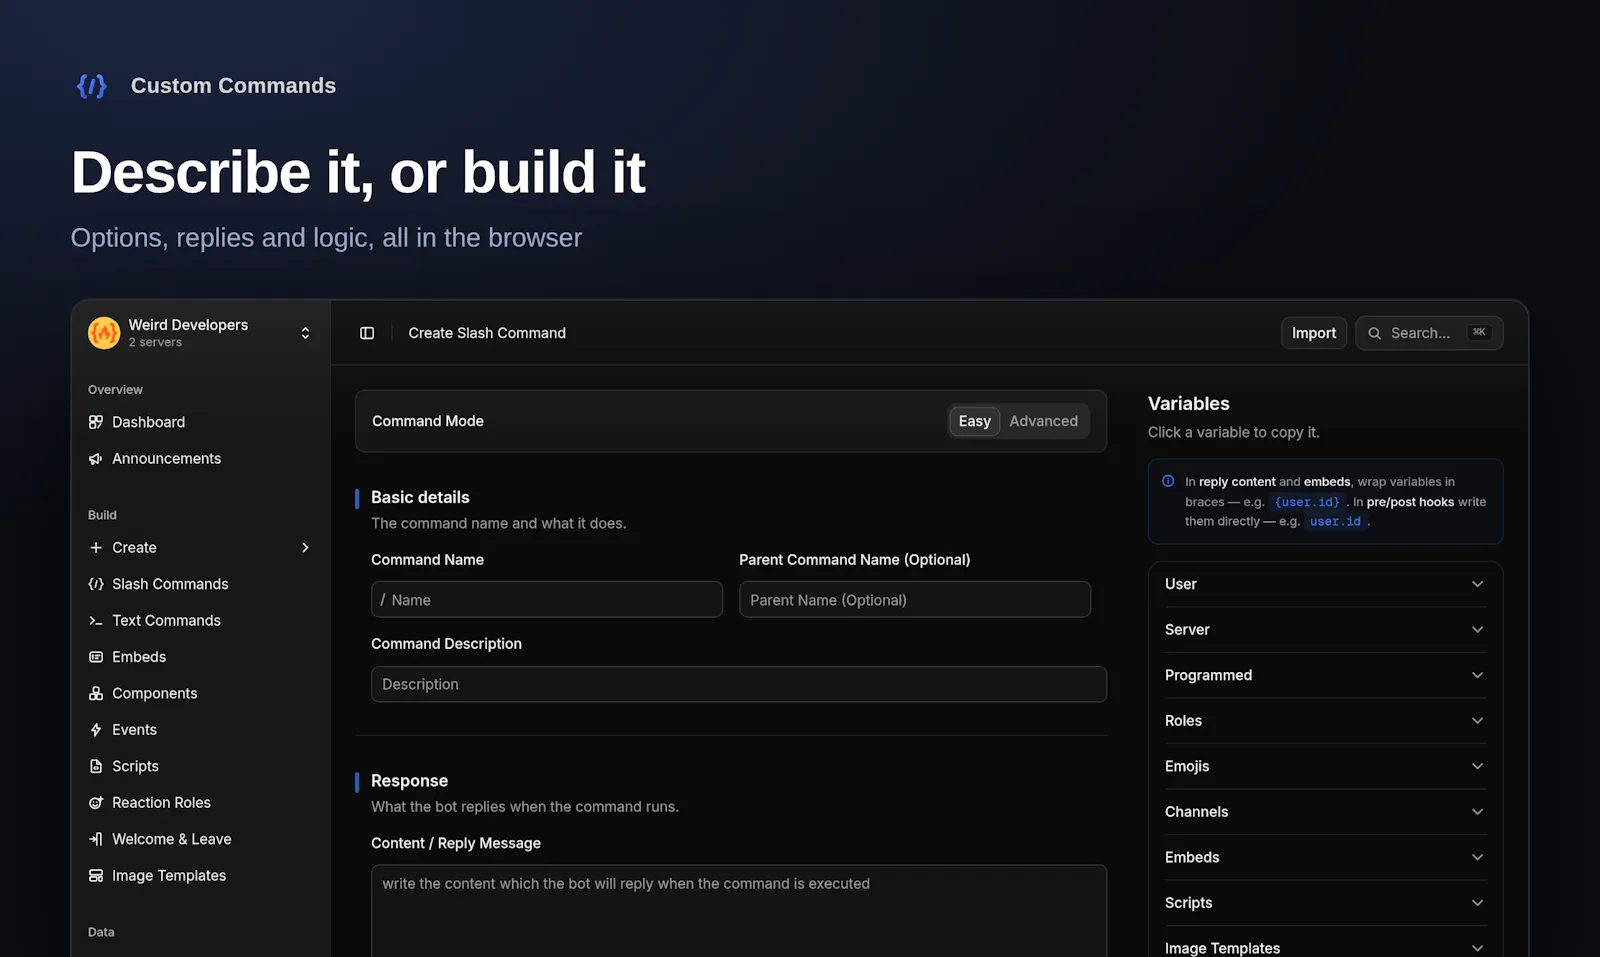Expand the Embeds variables section
1600x957 pixels.
pos(1325,857)
